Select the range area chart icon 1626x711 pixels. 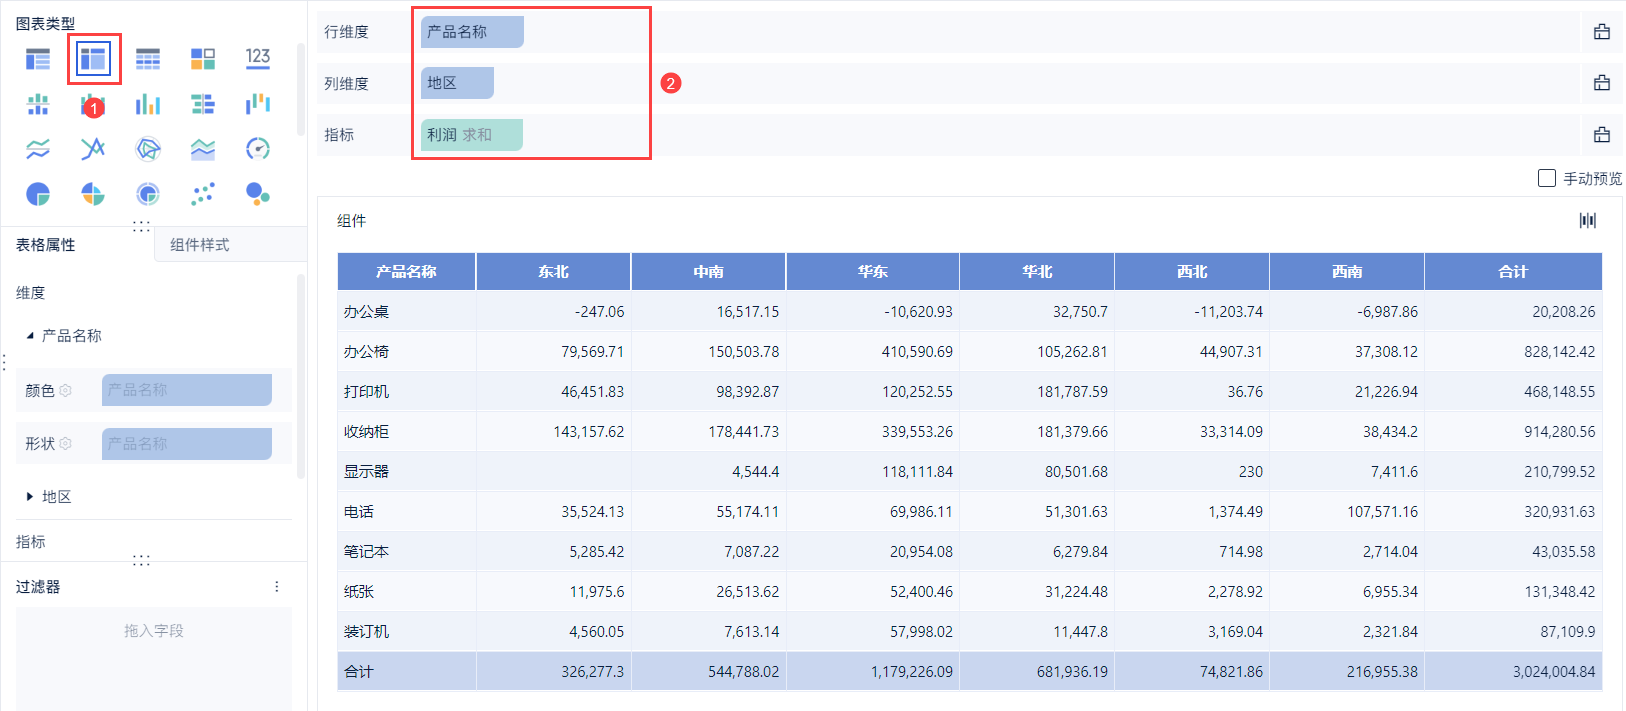click(x=203, y=149)
